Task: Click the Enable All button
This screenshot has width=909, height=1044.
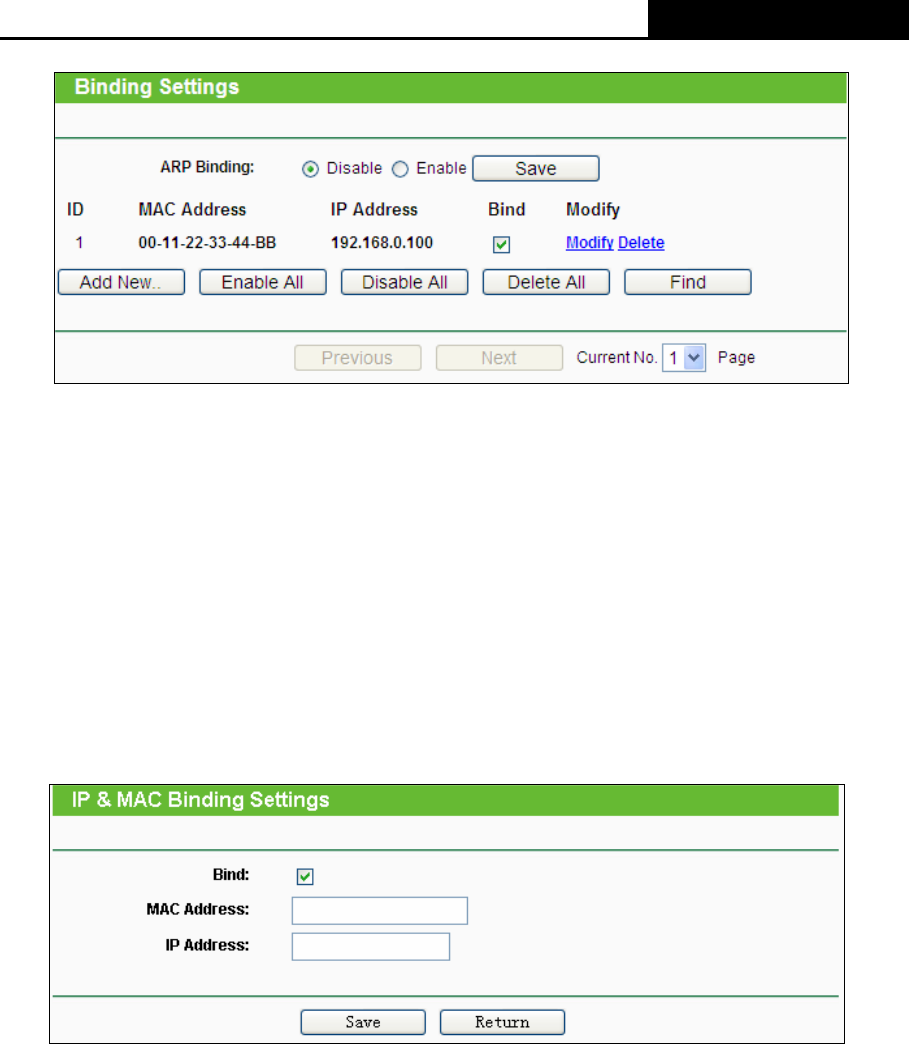Action: click(263, 282)
